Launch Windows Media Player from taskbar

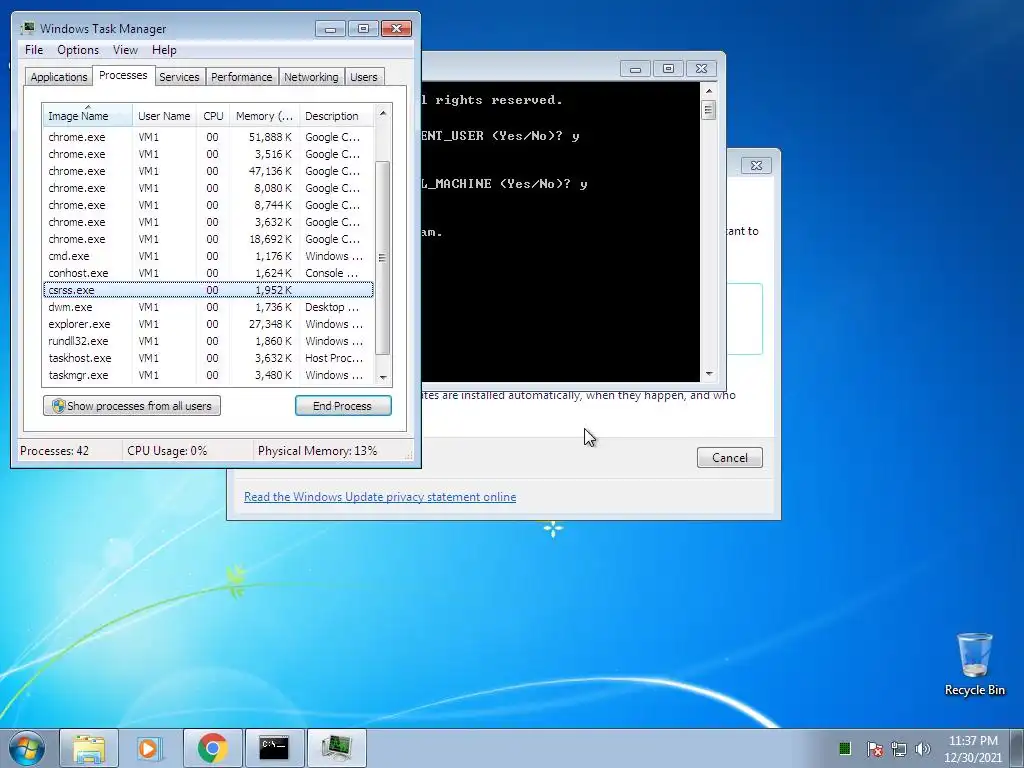coord(150,748)
